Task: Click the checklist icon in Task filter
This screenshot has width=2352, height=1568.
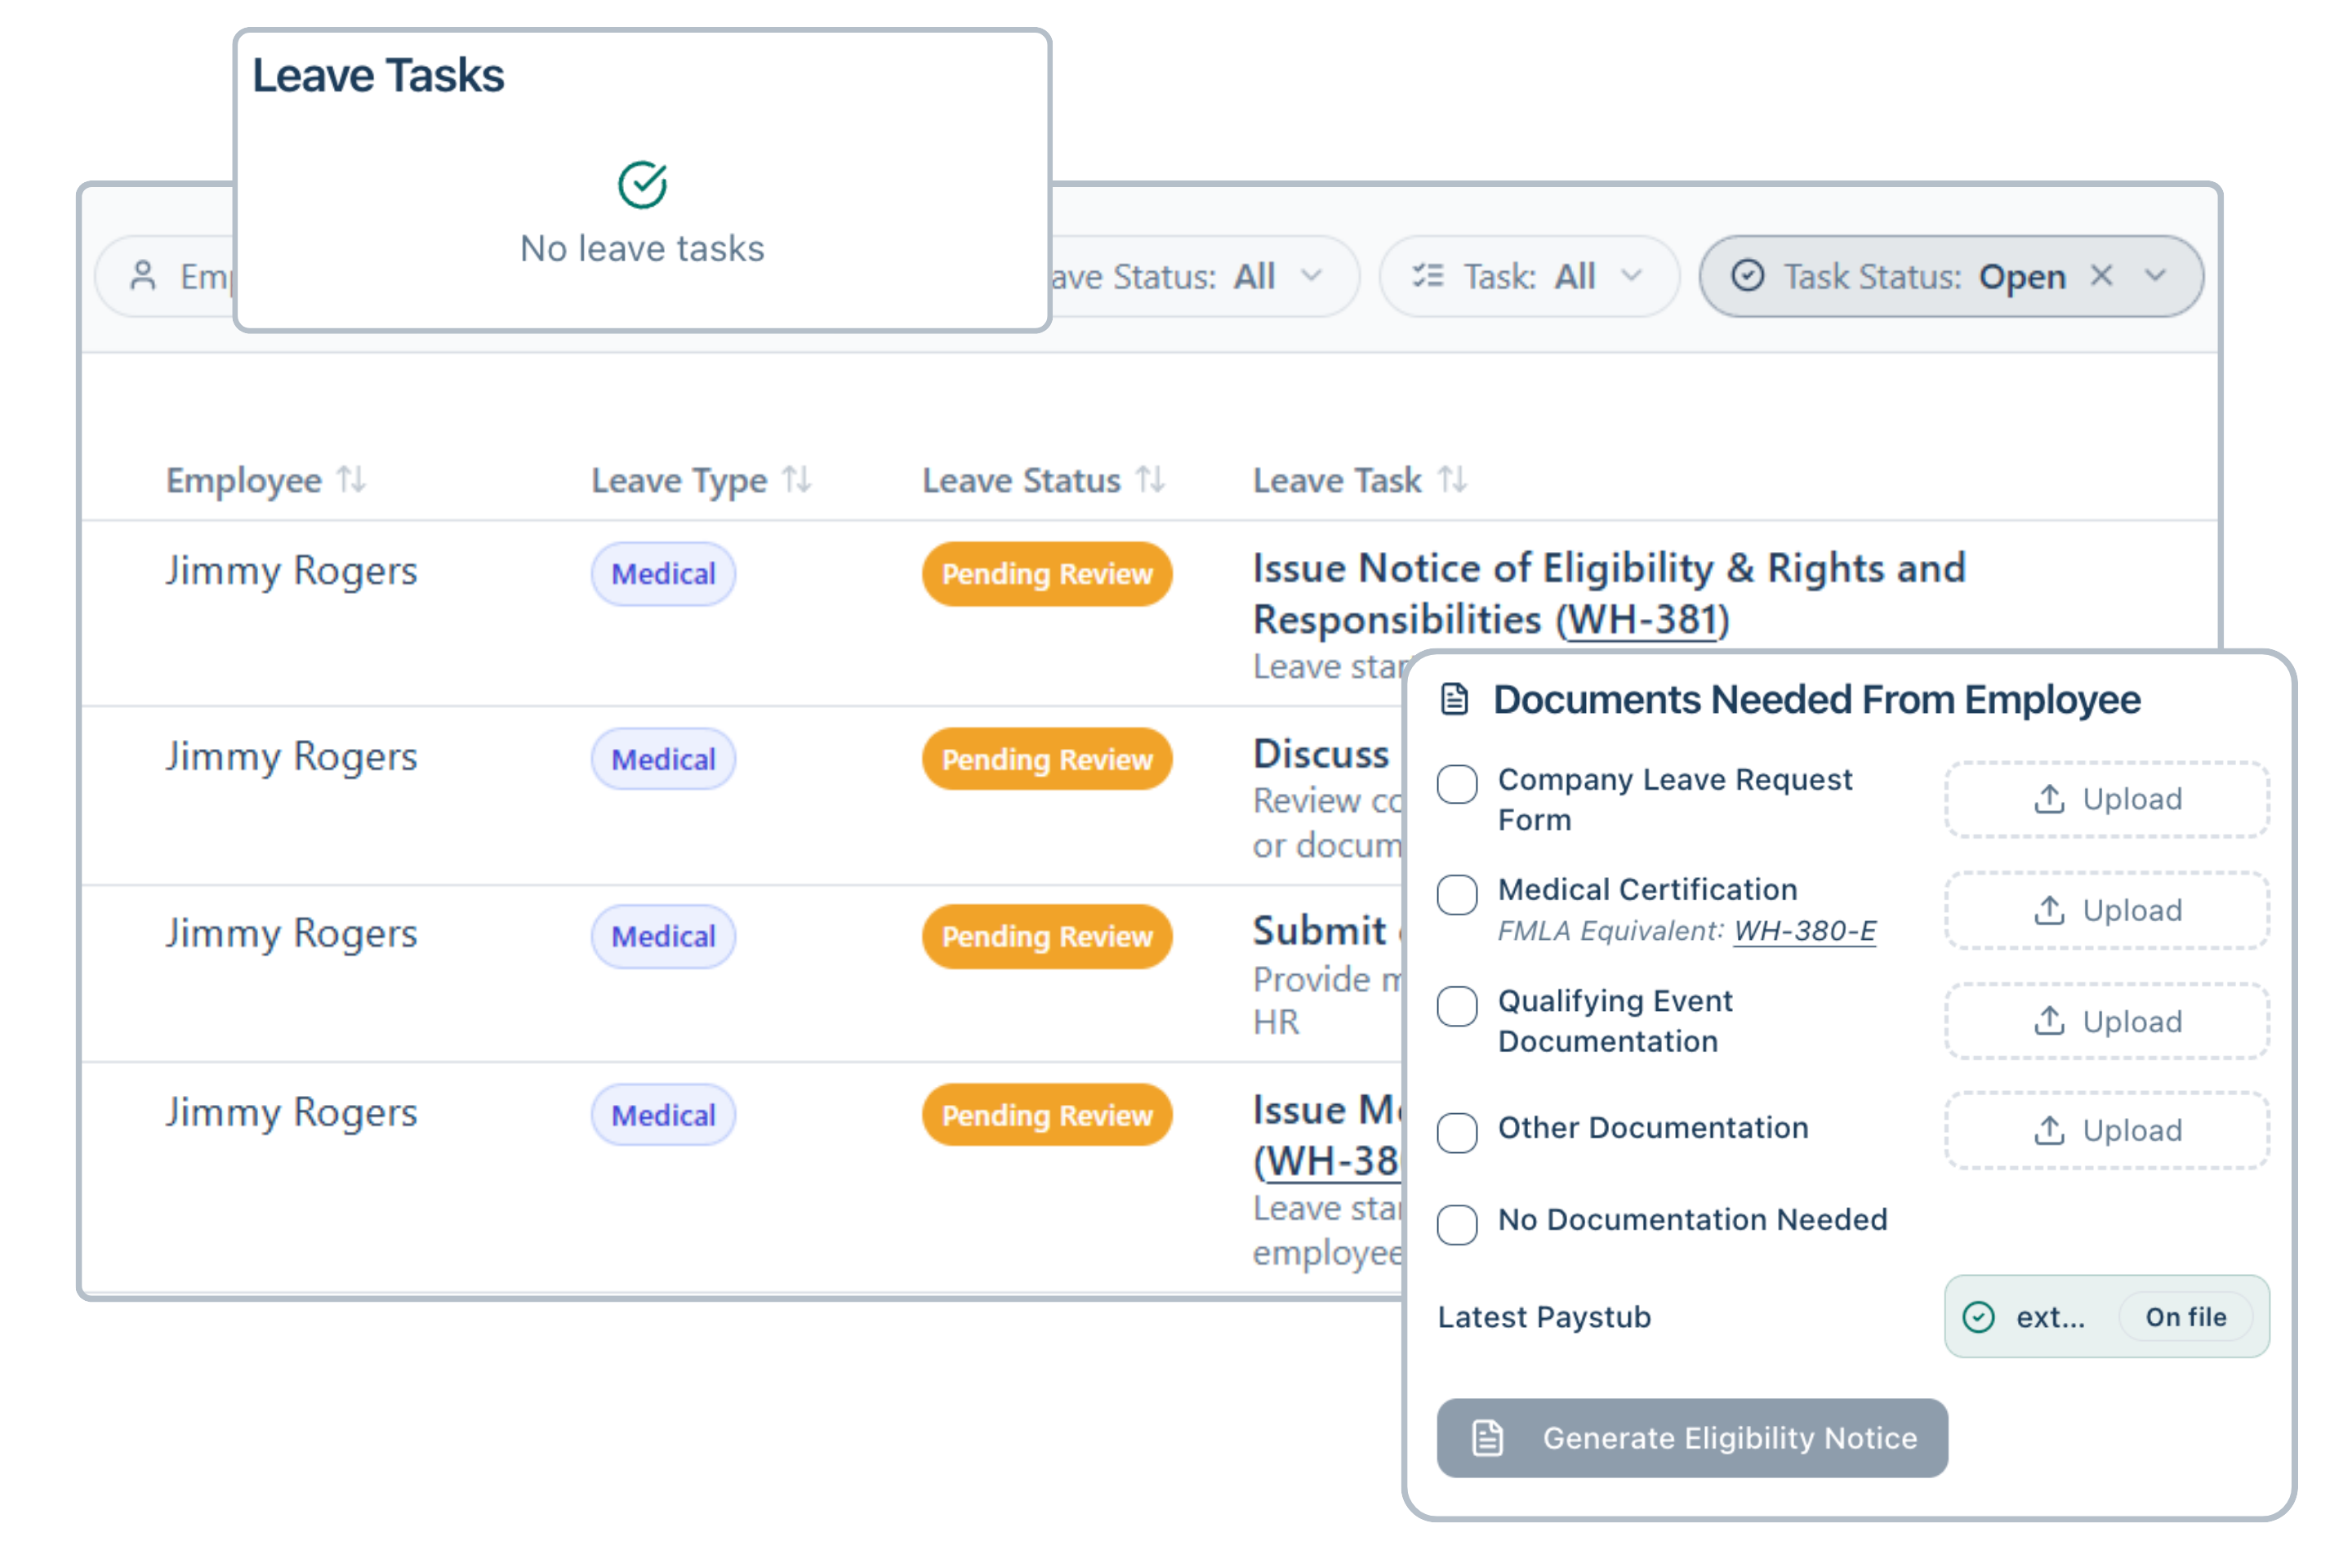Action: [1427, 276]
